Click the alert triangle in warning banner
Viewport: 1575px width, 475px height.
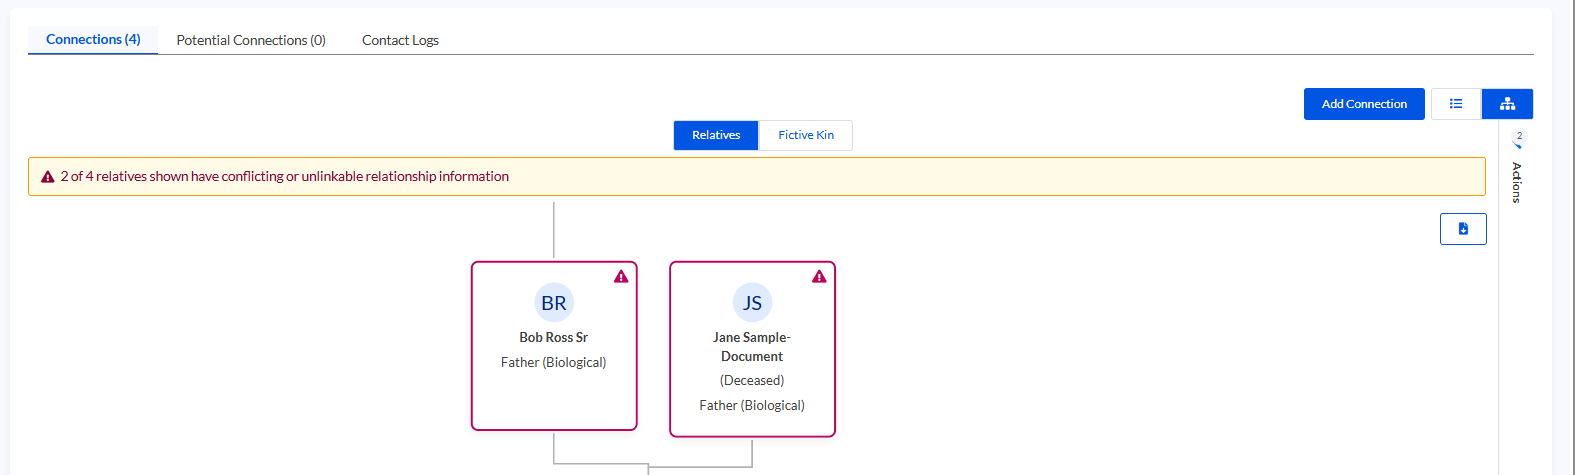(47, 177)
